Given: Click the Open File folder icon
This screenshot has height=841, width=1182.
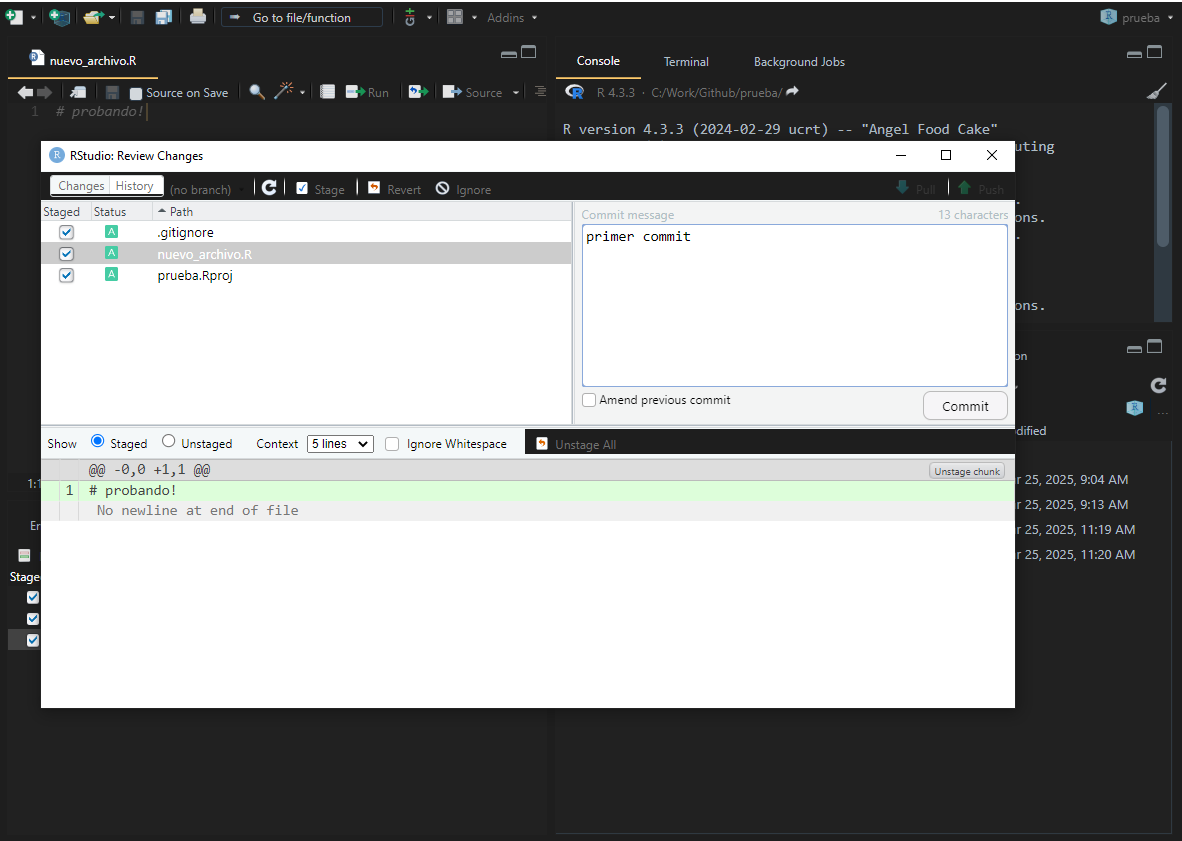Looking at the screenshot, I should (x=93, y=17).
